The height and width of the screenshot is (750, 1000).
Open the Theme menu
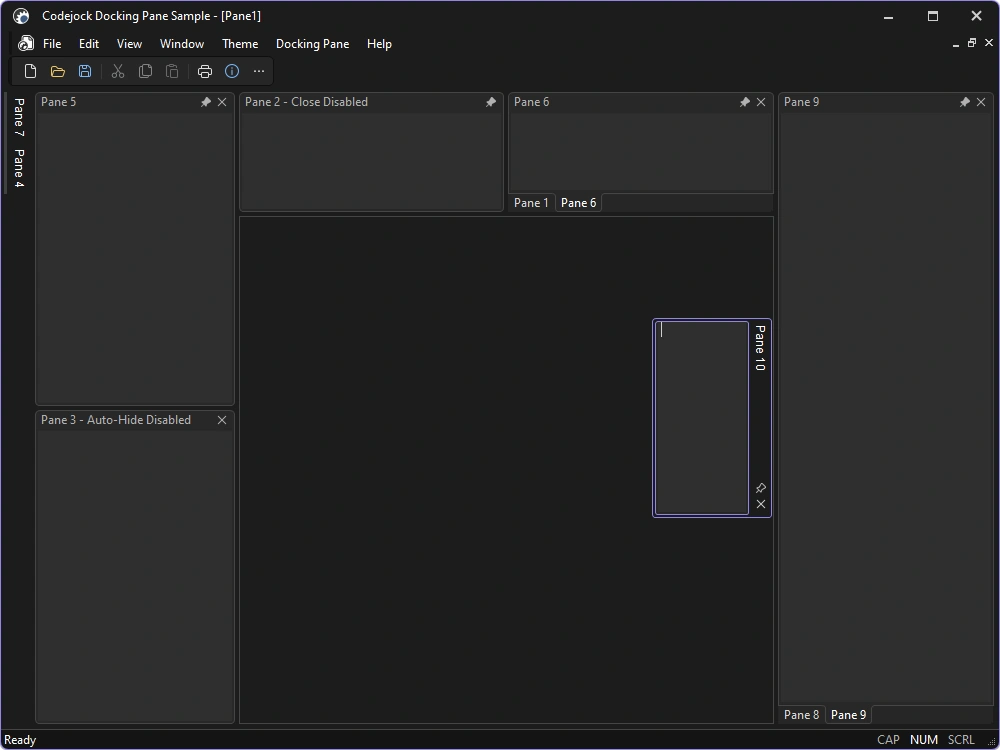pos(240,44)
